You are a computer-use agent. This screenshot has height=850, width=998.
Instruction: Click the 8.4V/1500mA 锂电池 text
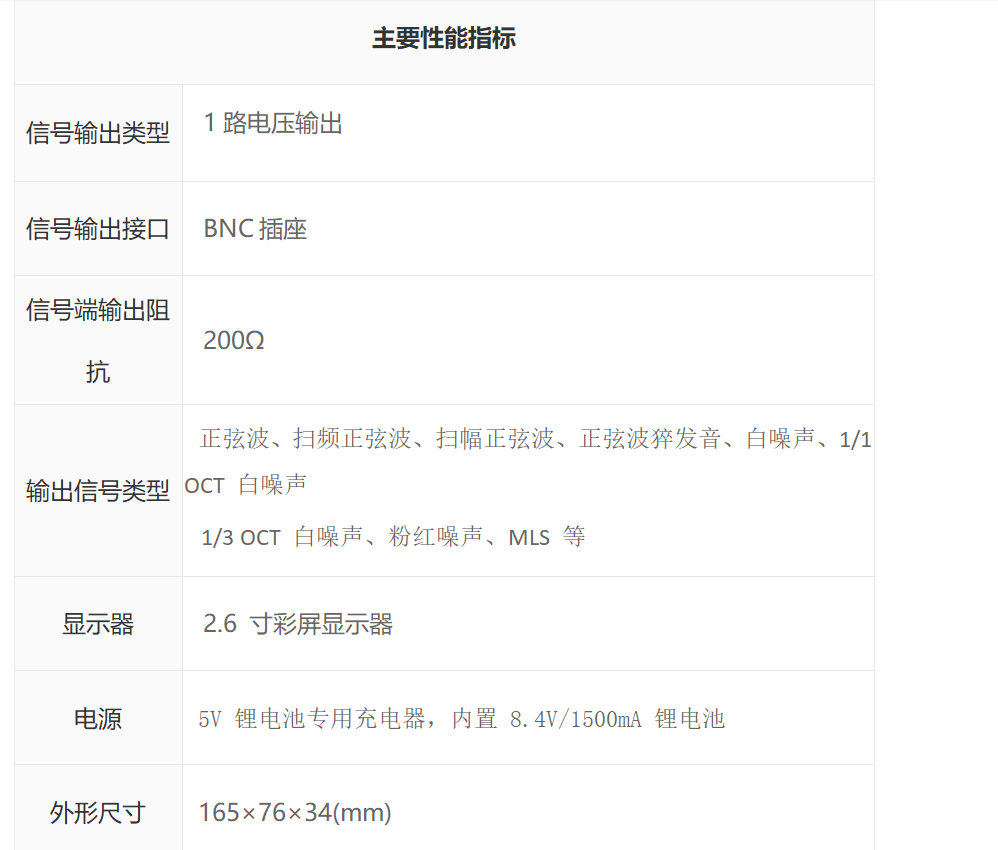click(x=617, y=719)
